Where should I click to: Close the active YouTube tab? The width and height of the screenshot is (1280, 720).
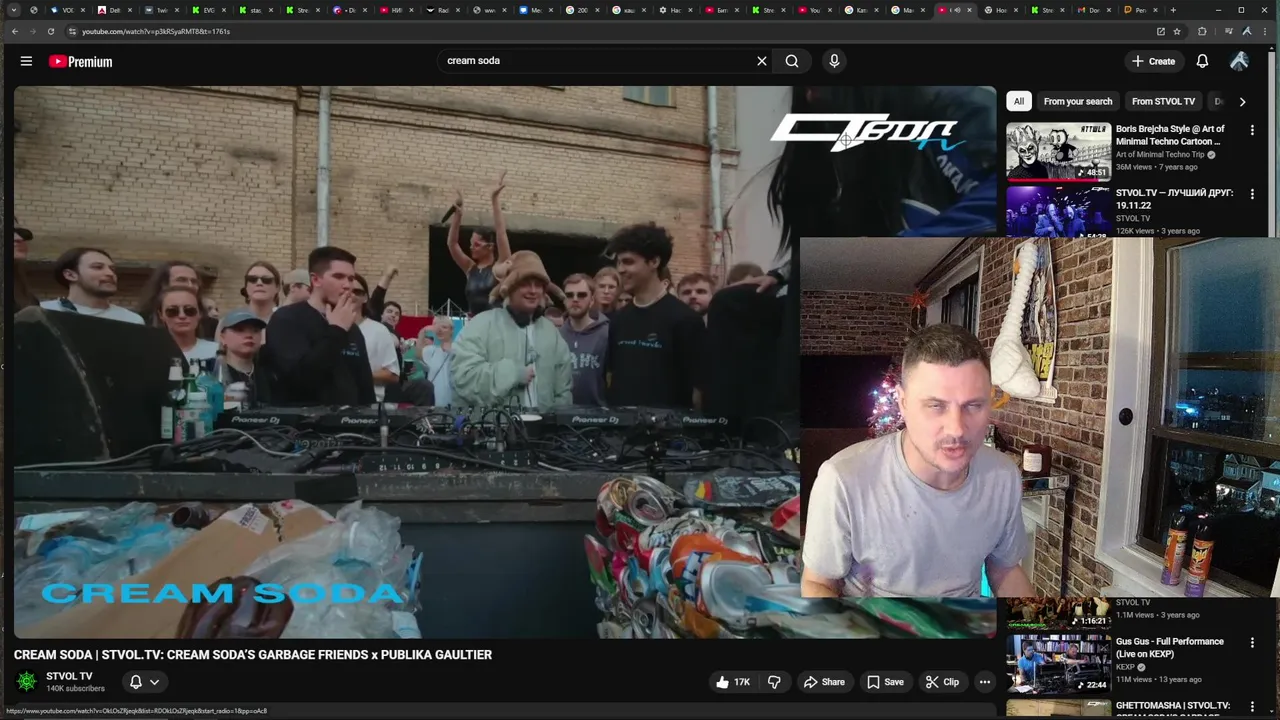(x=969, y=10)
